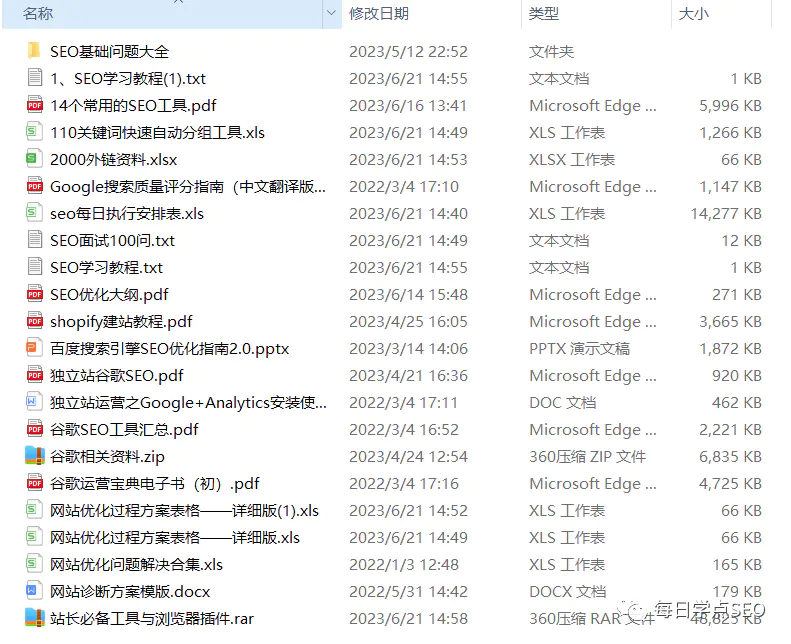Click the size 14,277 KB

tap(726, 214)
